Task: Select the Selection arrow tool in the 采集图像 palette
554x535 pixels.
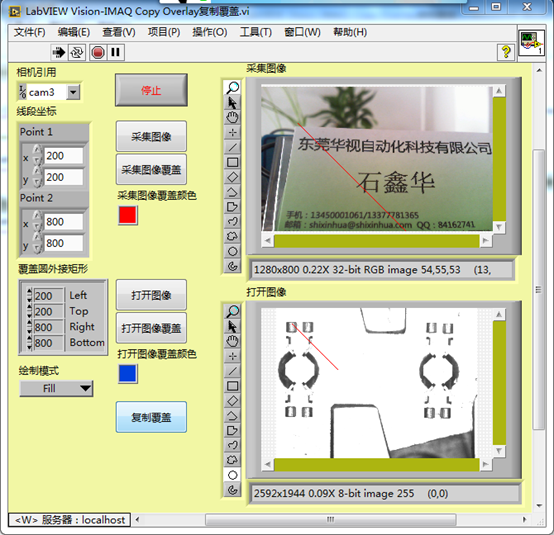Action: click(x=232, y=102)
